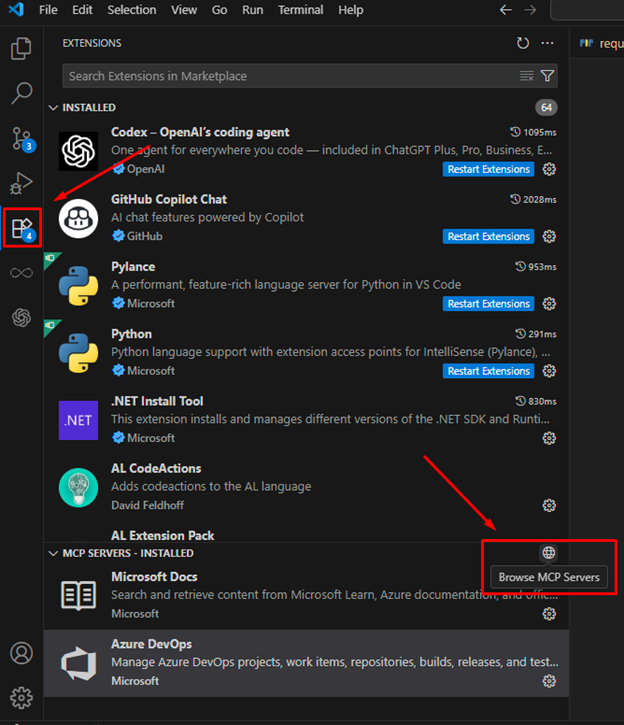Open manage gear for GitHub Copilot Chat

click(549, 237)
